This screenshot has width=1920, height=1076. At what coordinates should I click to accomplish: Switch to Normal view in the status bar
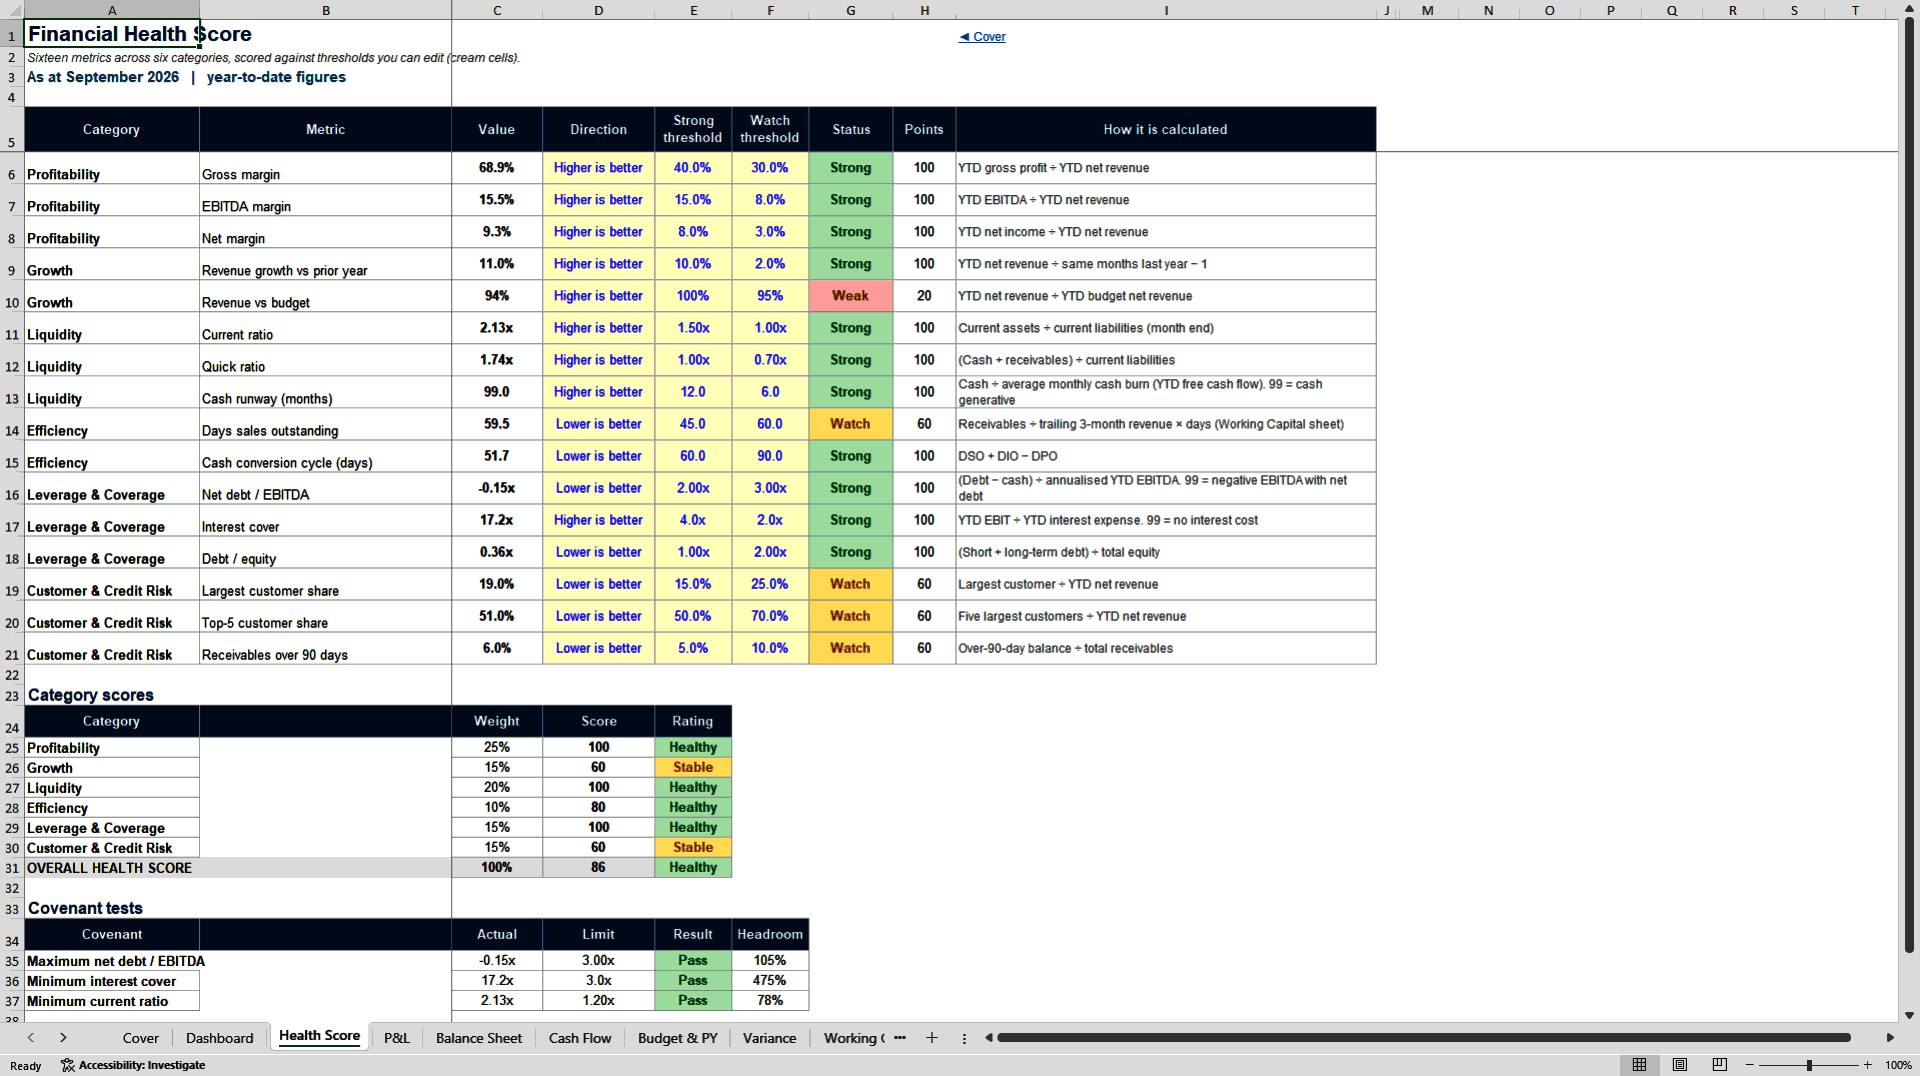point(1639,1065)
